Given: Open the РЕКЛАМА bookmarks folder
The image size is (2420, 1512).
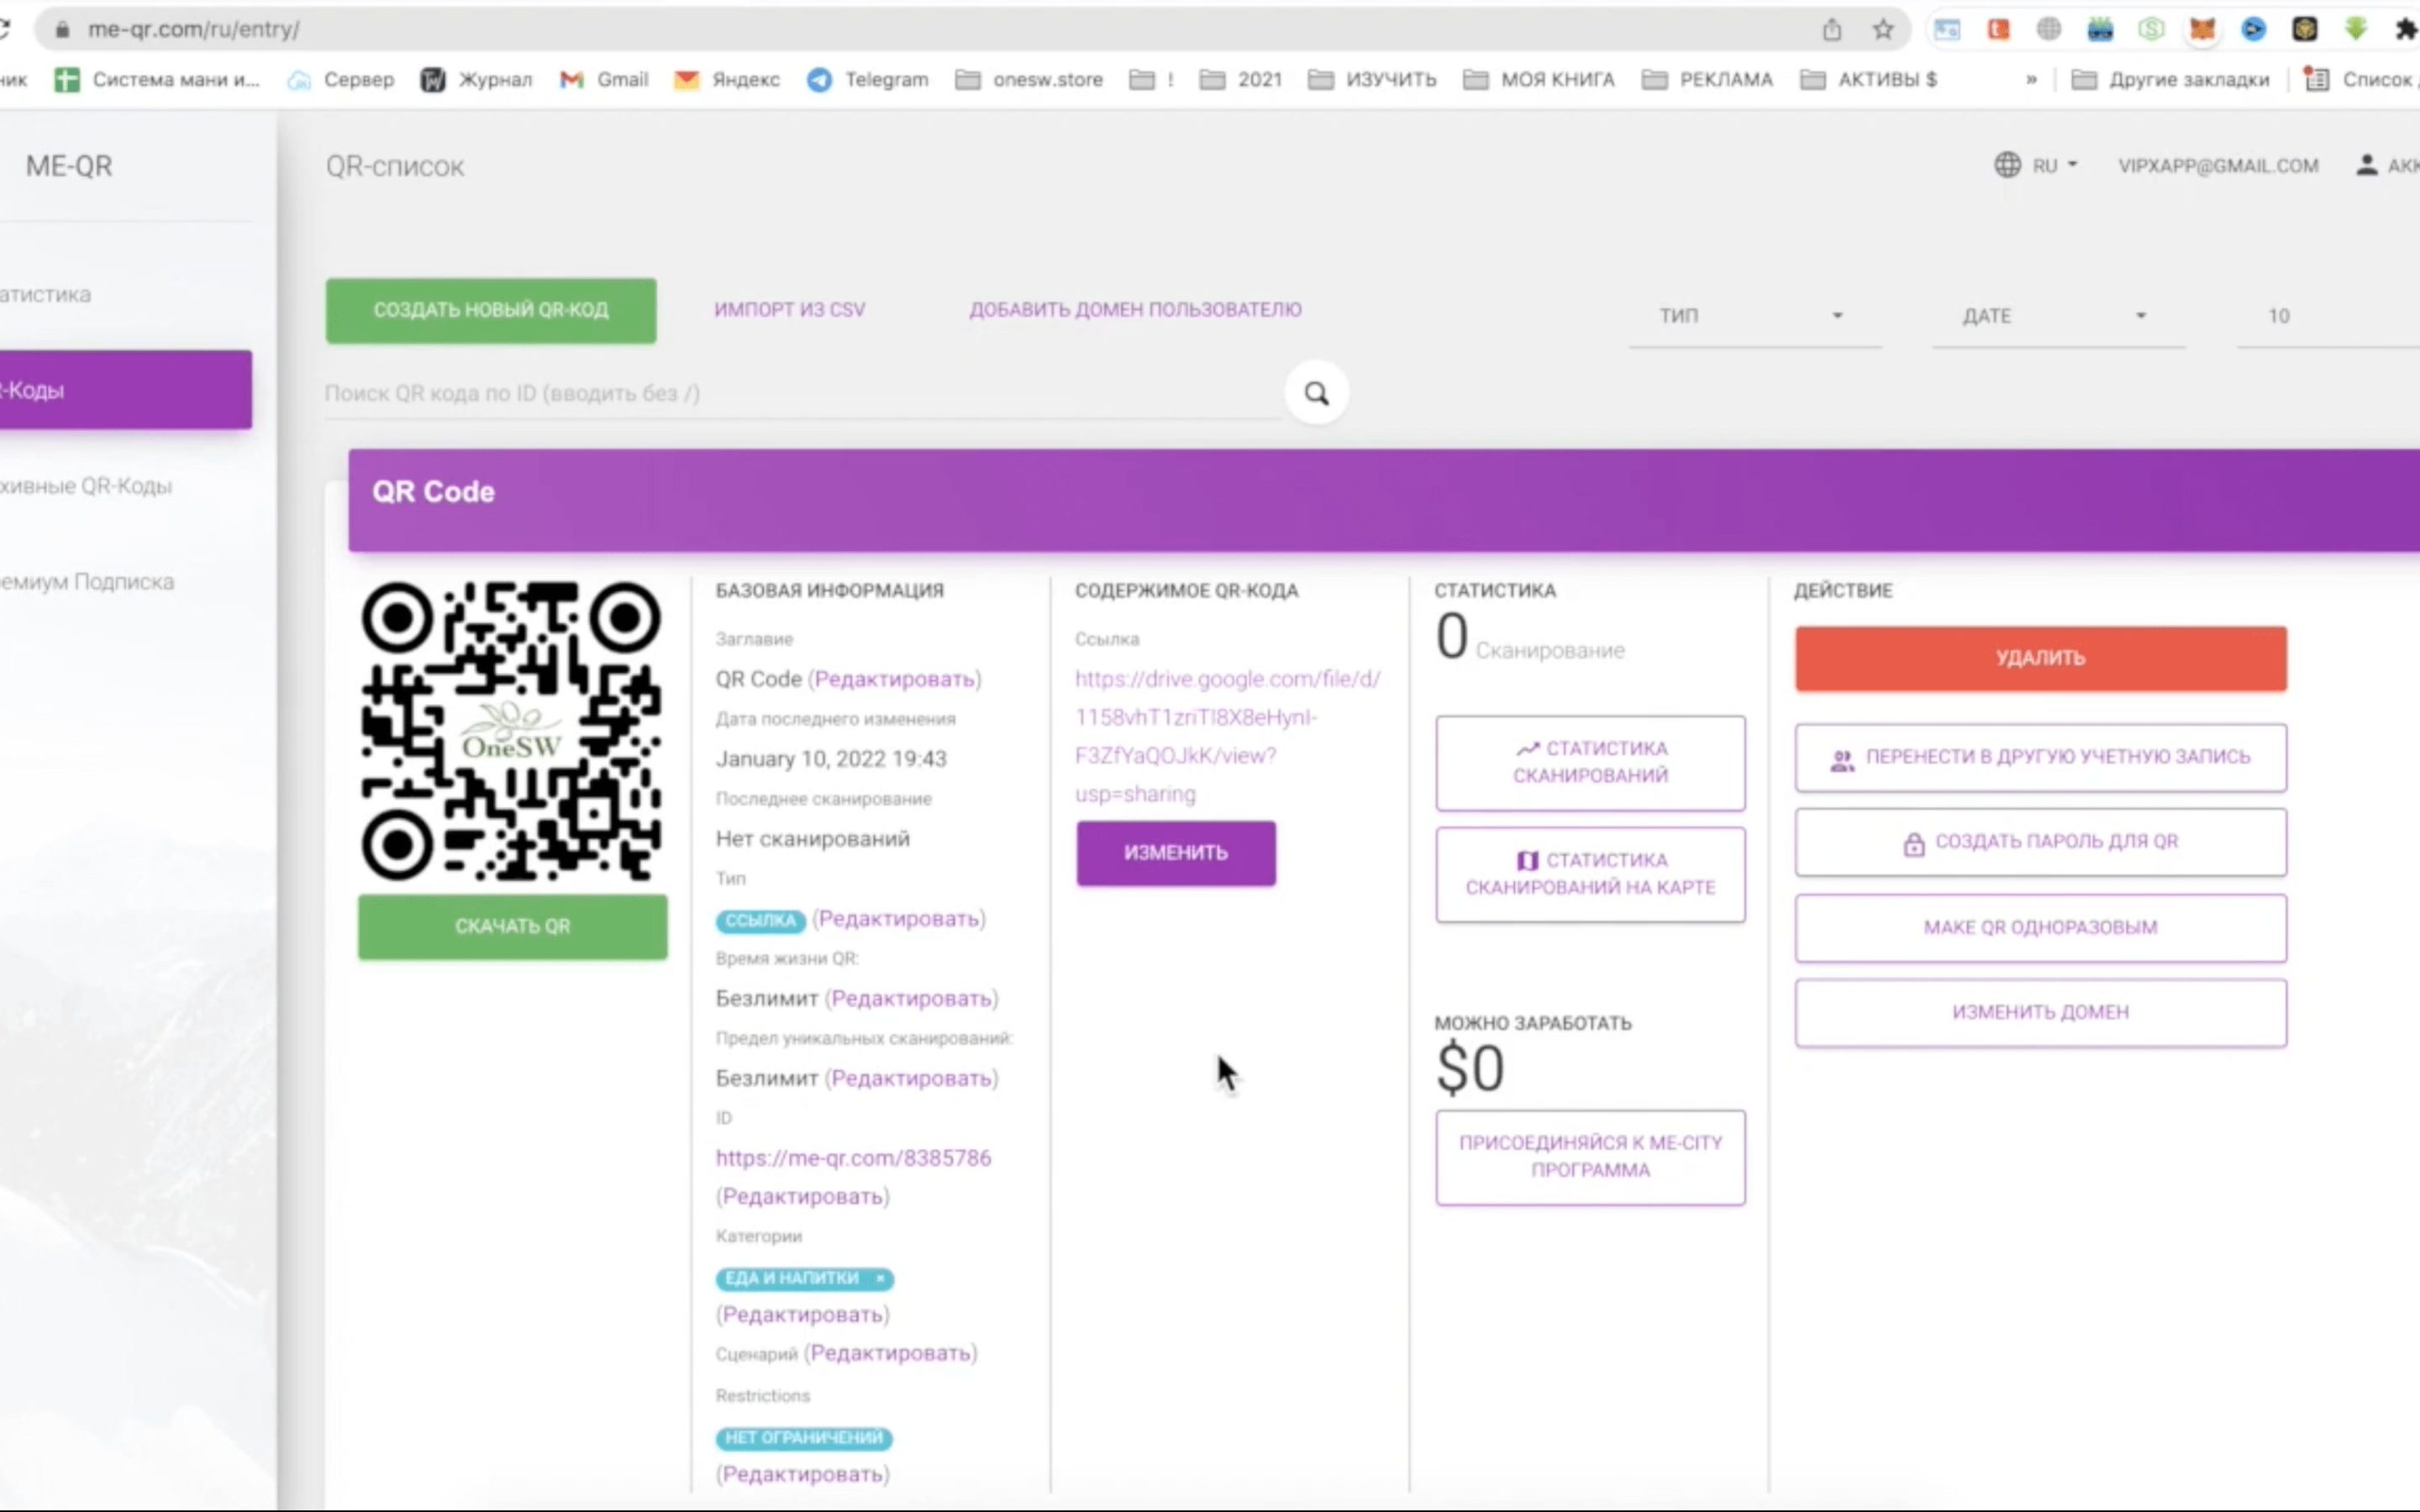Looking at the screenshot, I should [x=1708, y=80].
